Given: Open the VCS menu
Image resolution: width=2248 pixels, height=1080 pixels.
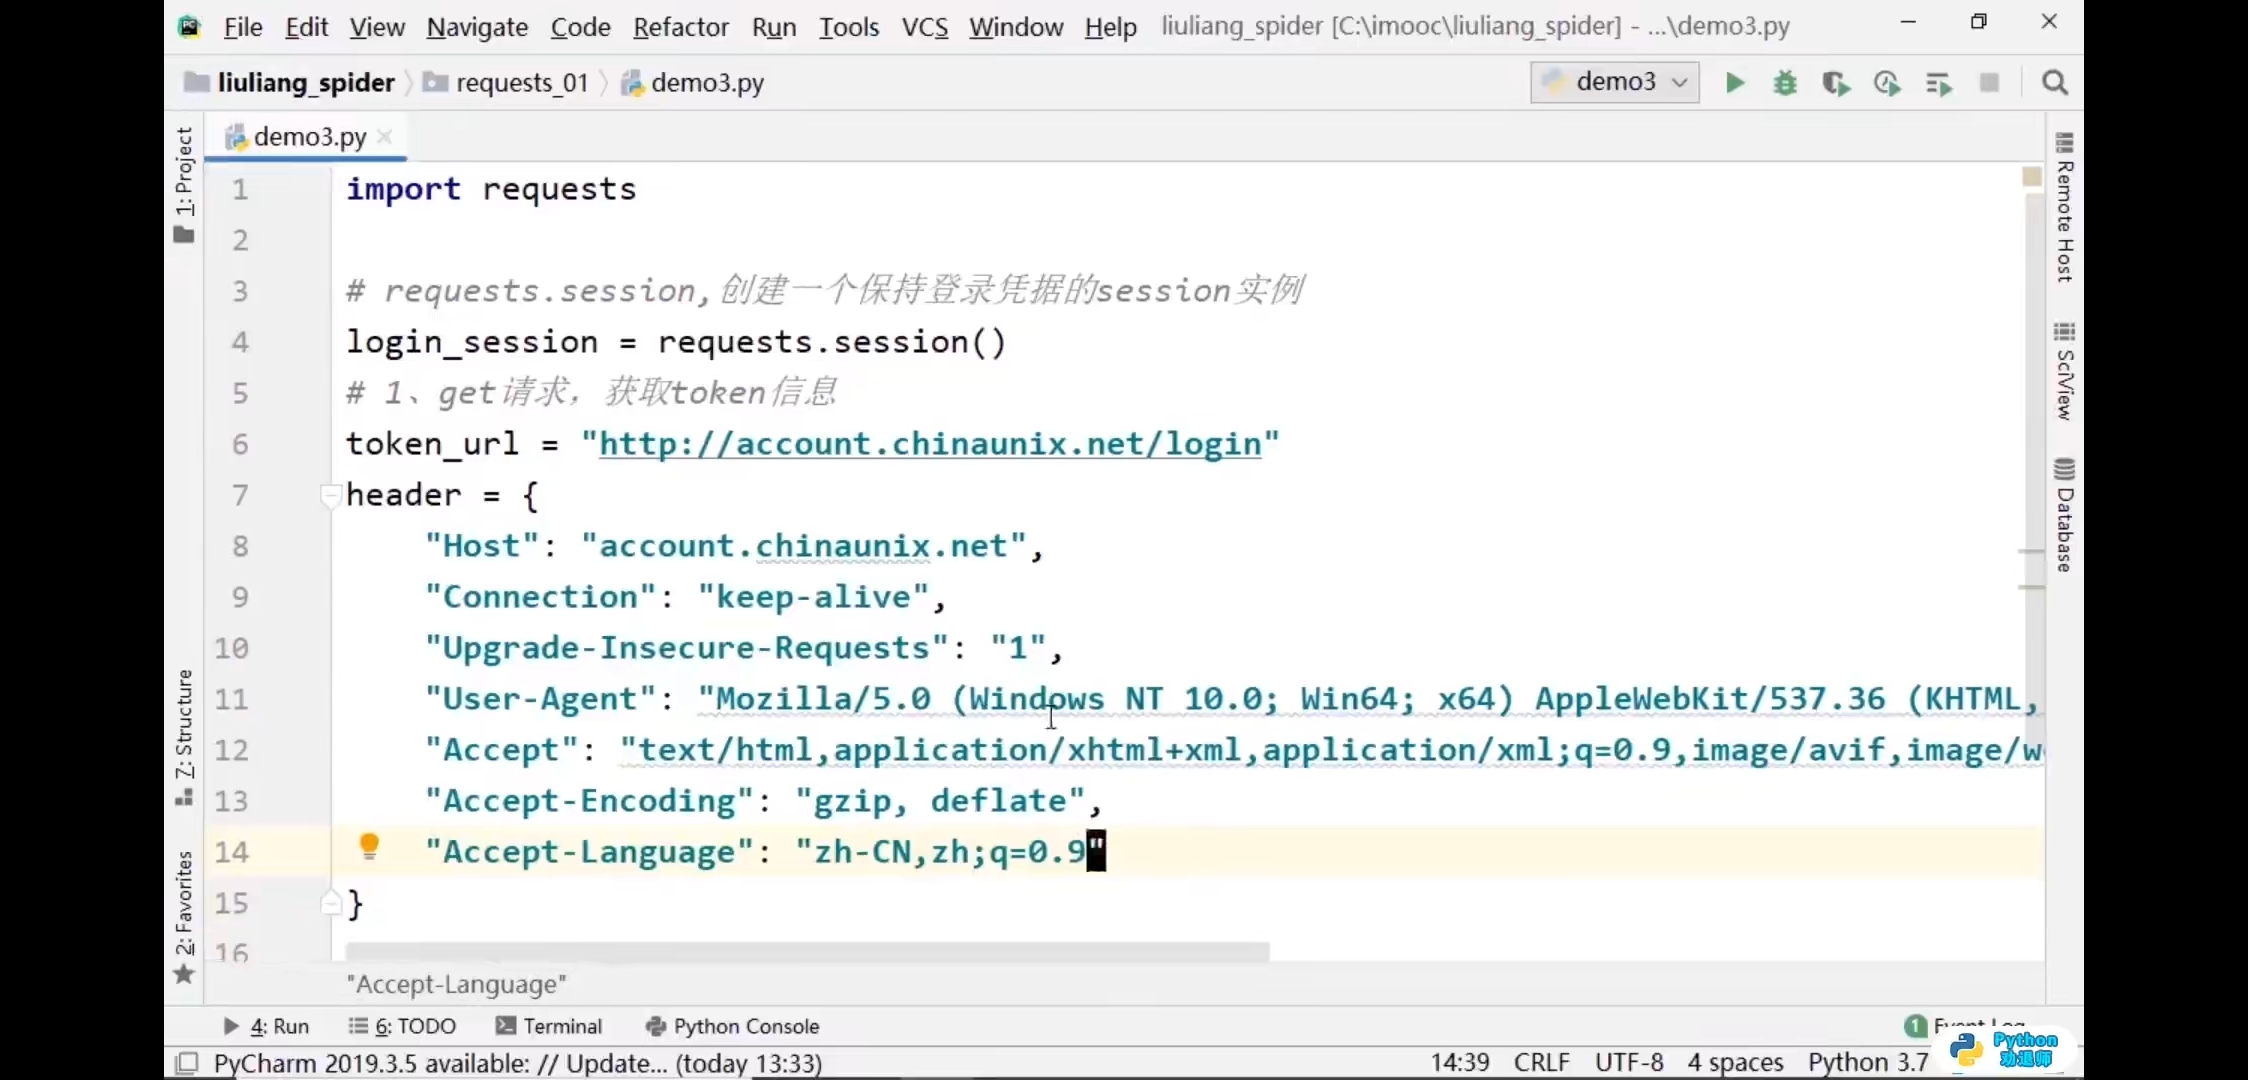Looking at the screenshot, I should 925,27.
